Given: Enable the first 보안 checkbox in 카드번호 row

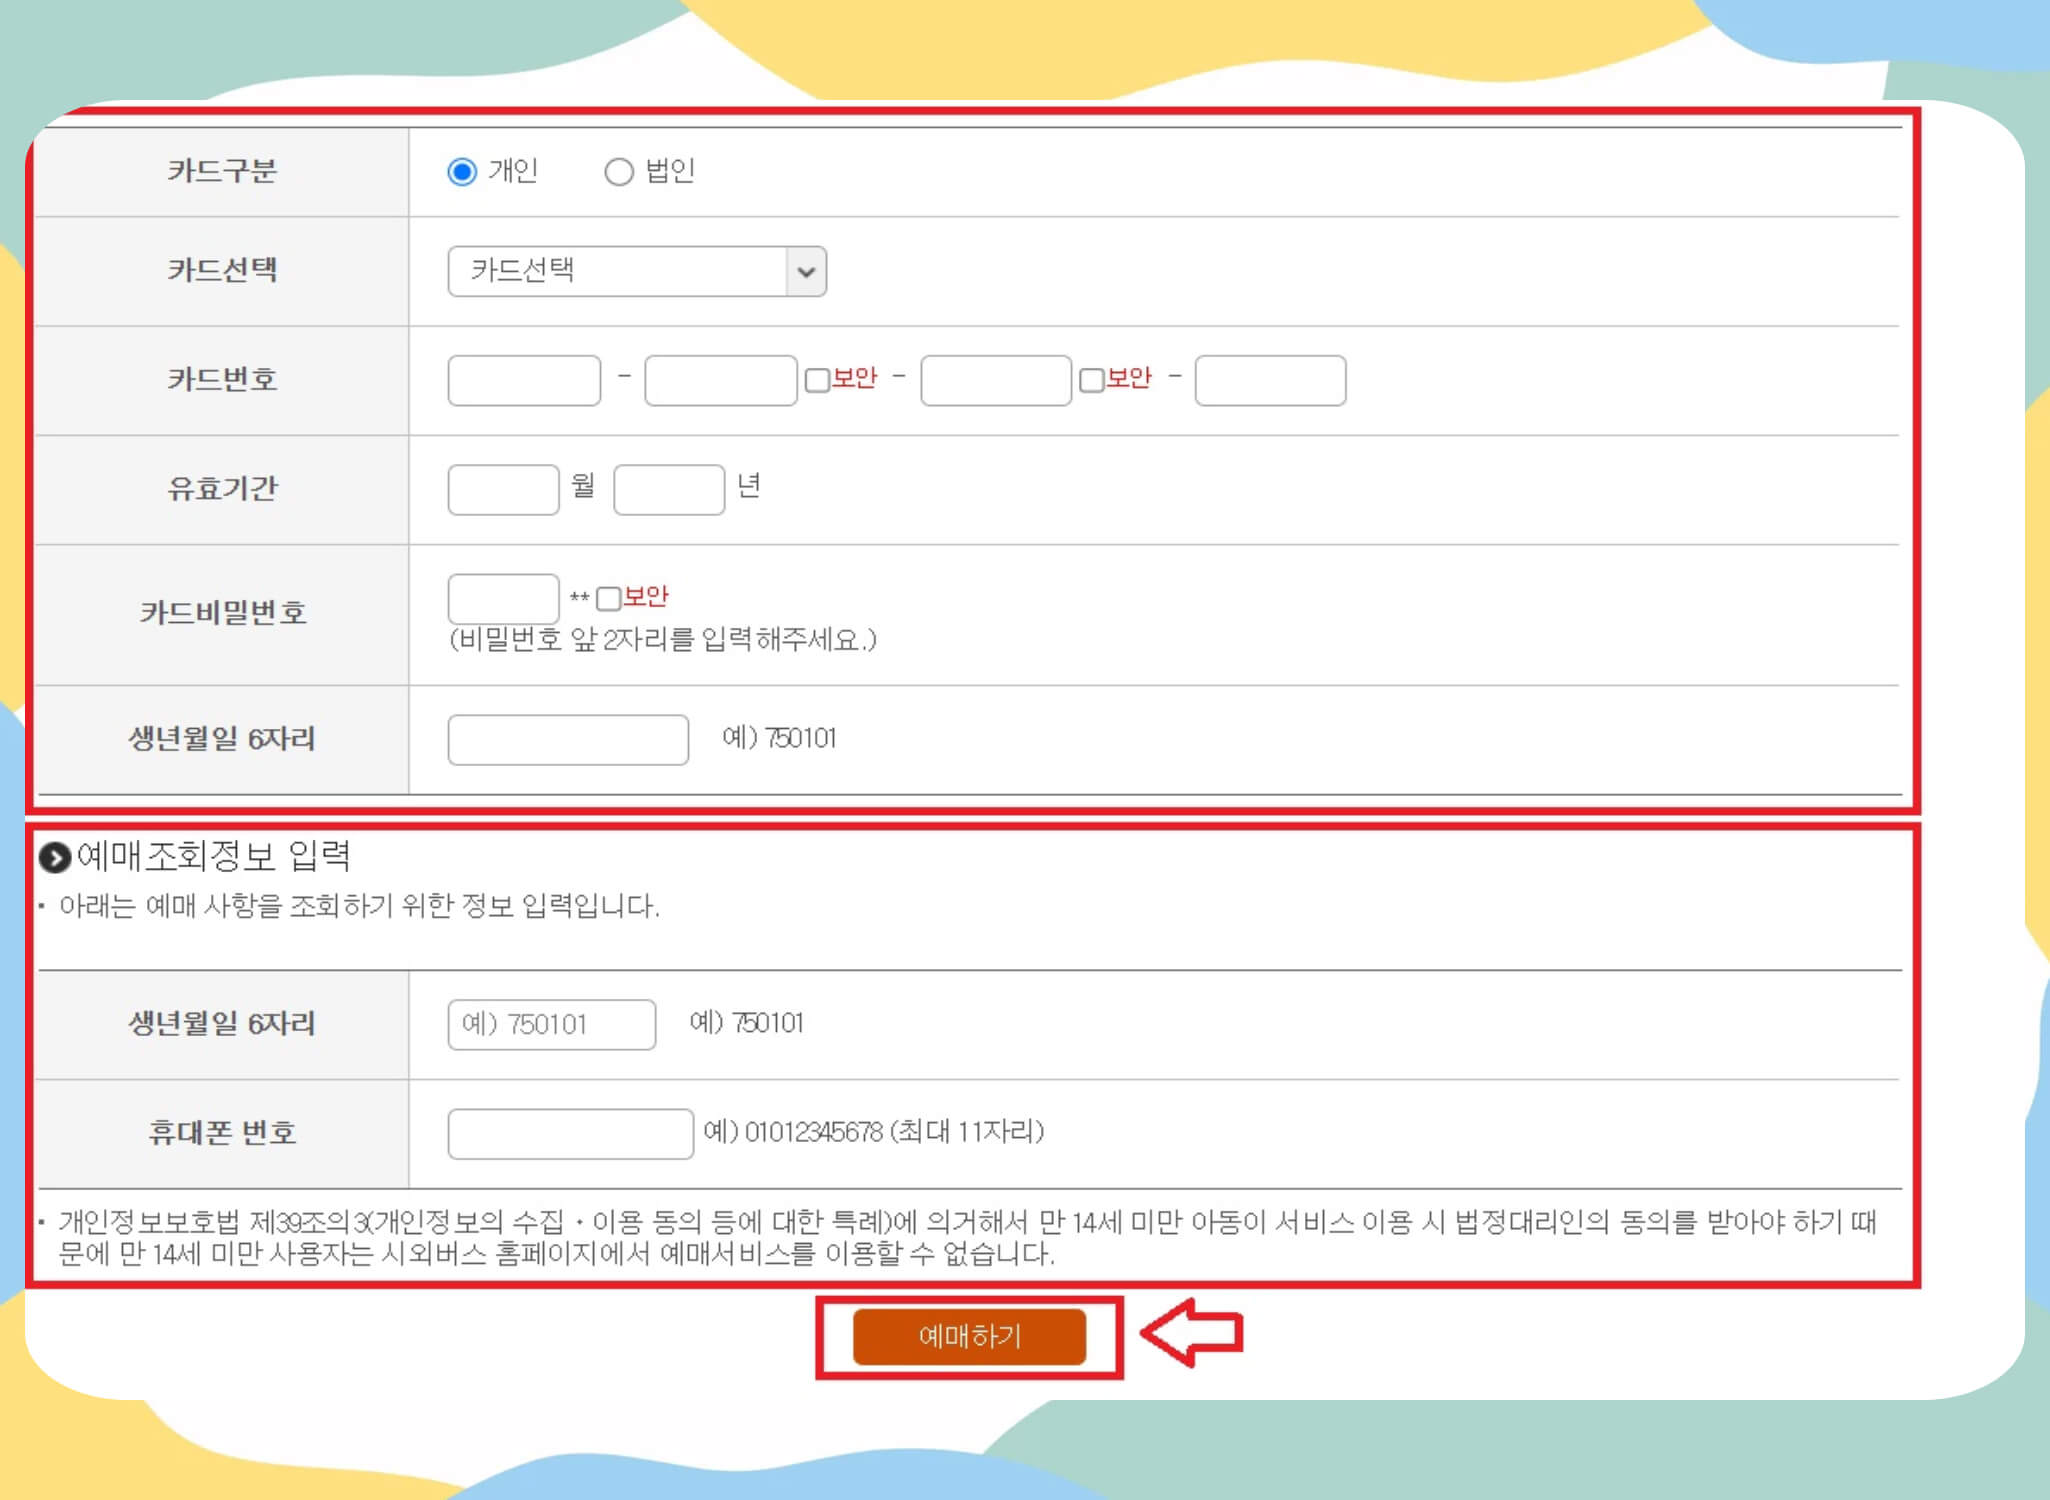Looking at the screenshot, I should [x=815, y=380].
